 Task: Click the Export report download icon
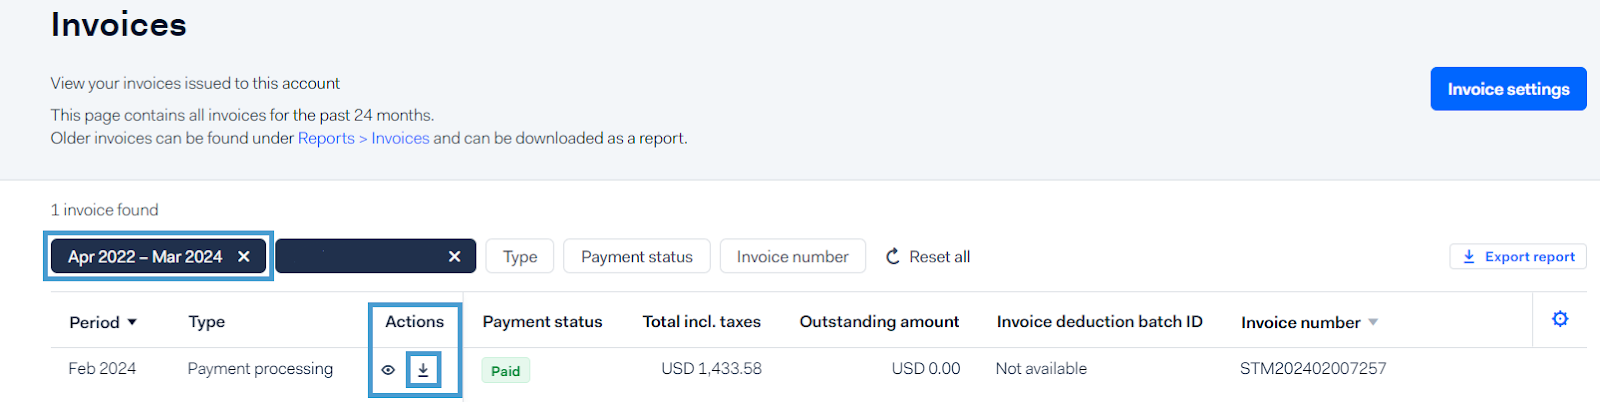(x=1469, y=257)
